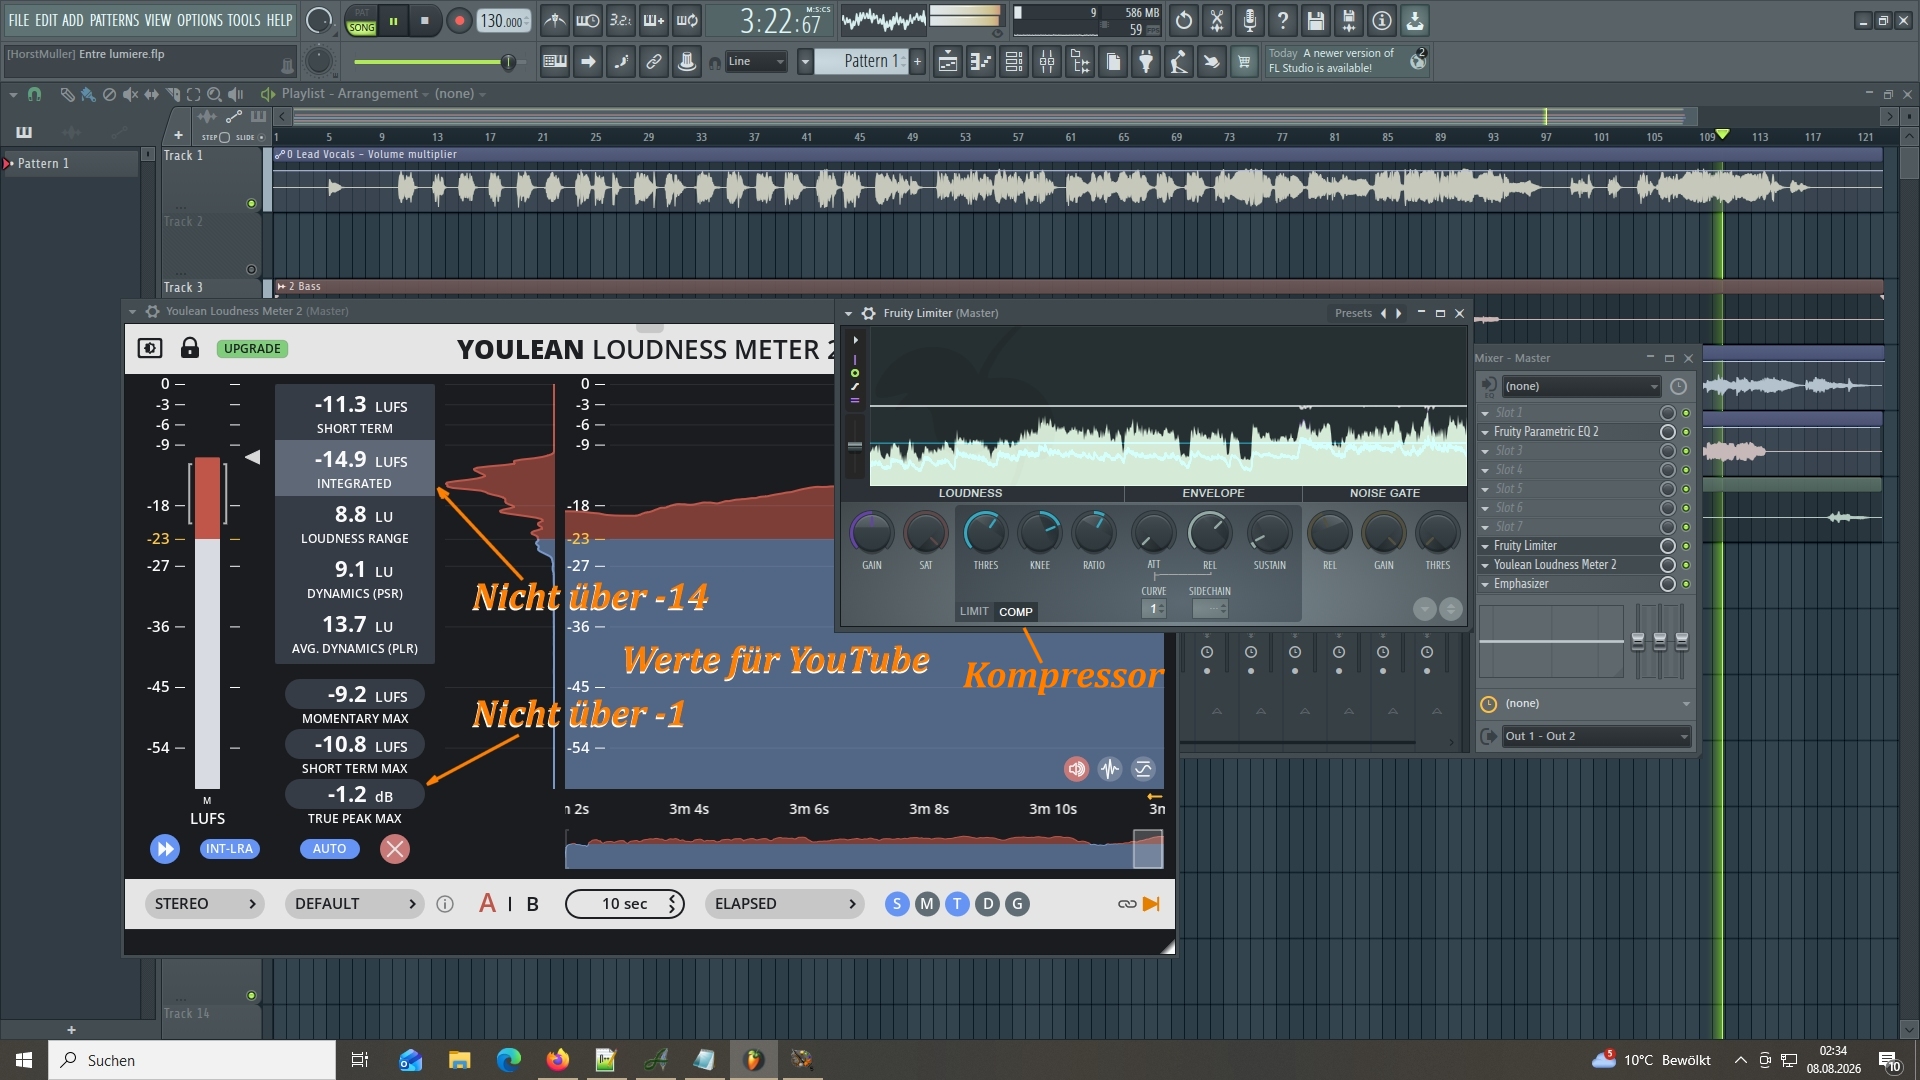The height and width of the screenshot is (1080, 1920).
Task: Click the Youlean play-forward blue button
Action: coord(165,849)
